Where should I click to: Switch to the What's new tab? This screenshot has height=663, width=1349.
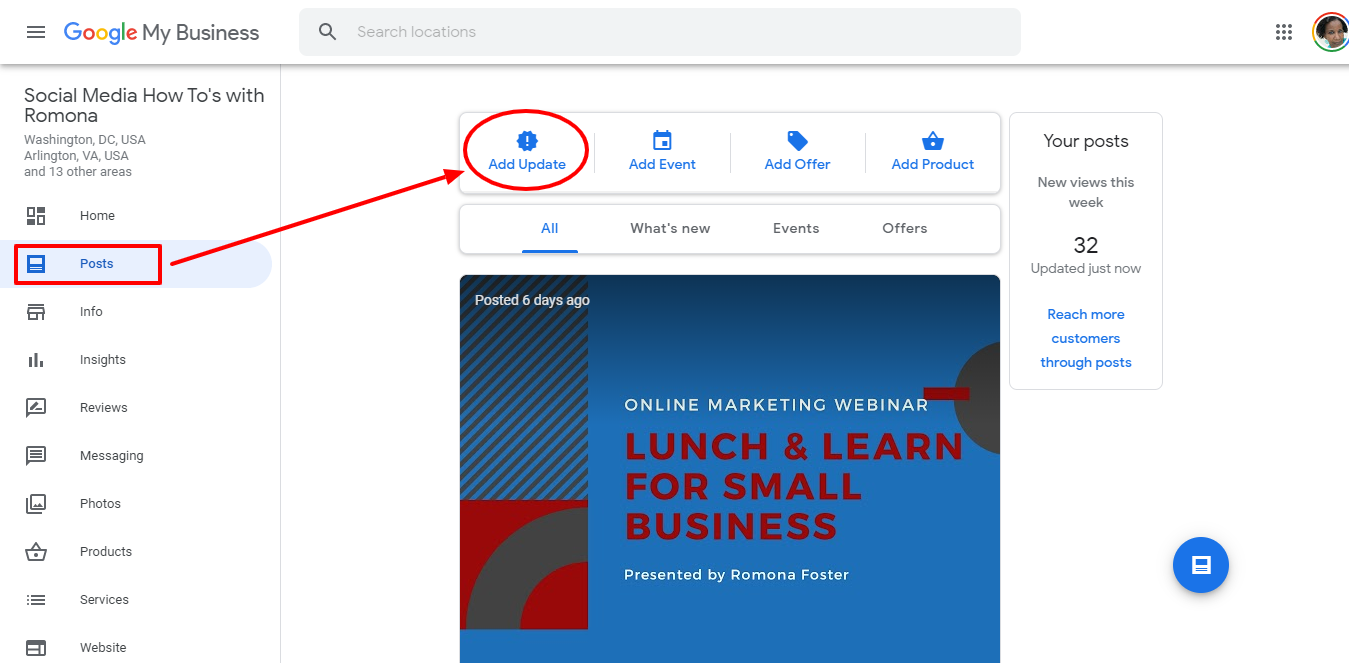point(670,229)
